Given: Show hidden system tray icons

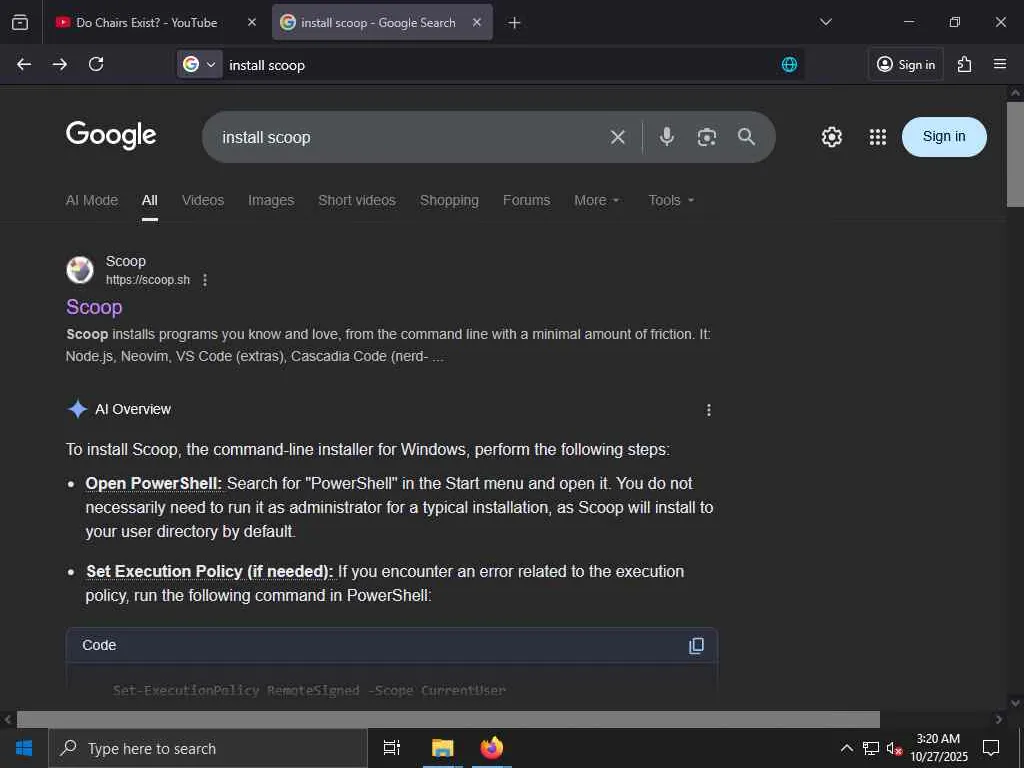Looking at the screenshot, I should [x=846, y=748].
